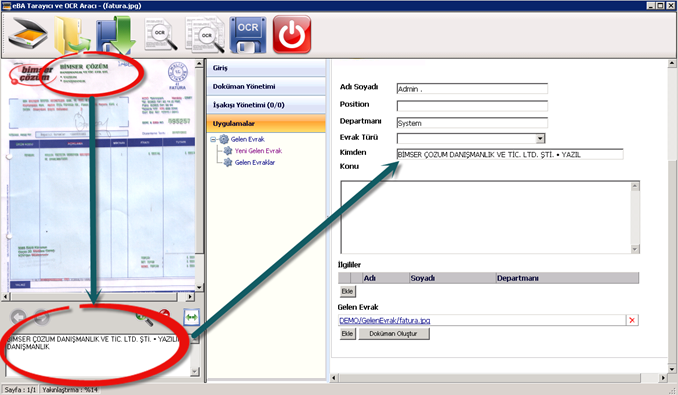Click the Doküman Oluştur button
Image resolution: width=678 pixels, height=395 pixels.
[x=393, y=334]
